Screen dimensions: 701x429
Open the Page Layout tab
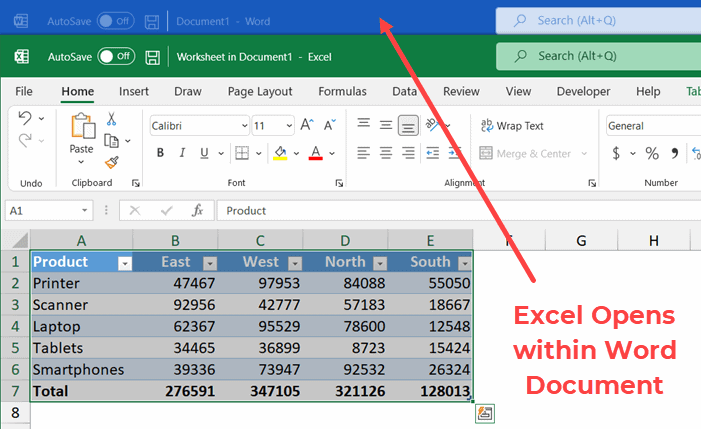260,91
